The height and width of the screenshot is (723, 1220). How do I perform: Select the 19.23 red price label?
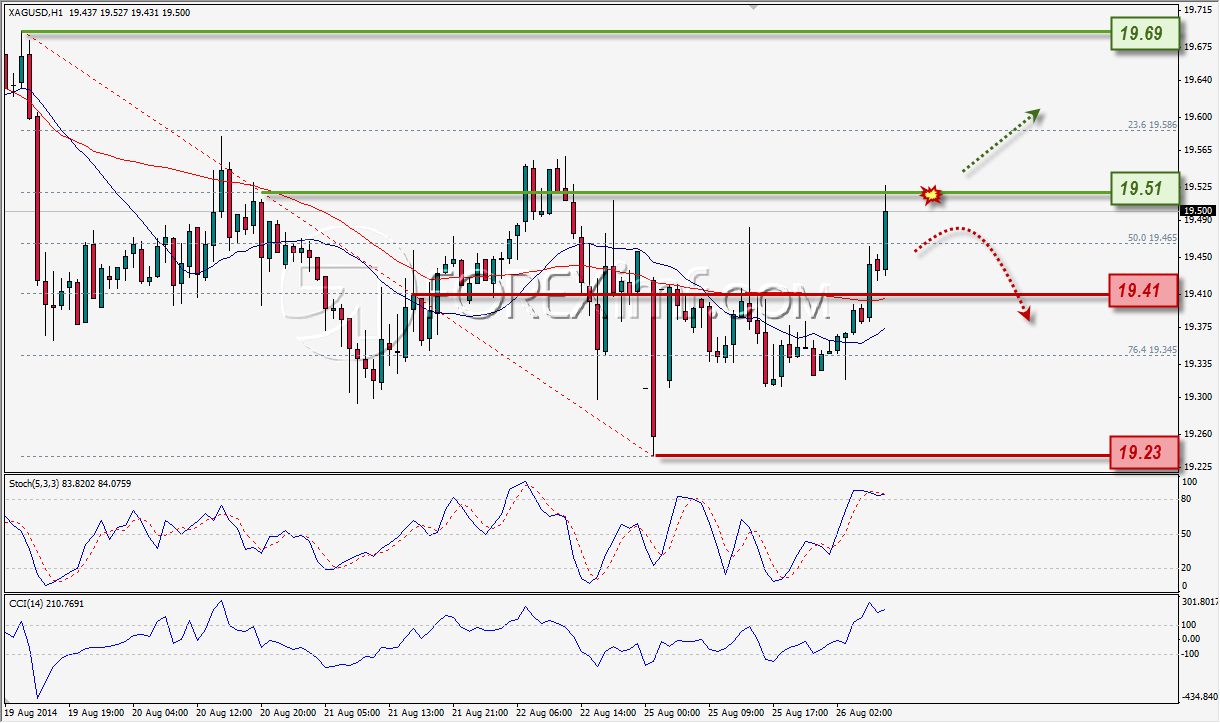click(1141, 454)
